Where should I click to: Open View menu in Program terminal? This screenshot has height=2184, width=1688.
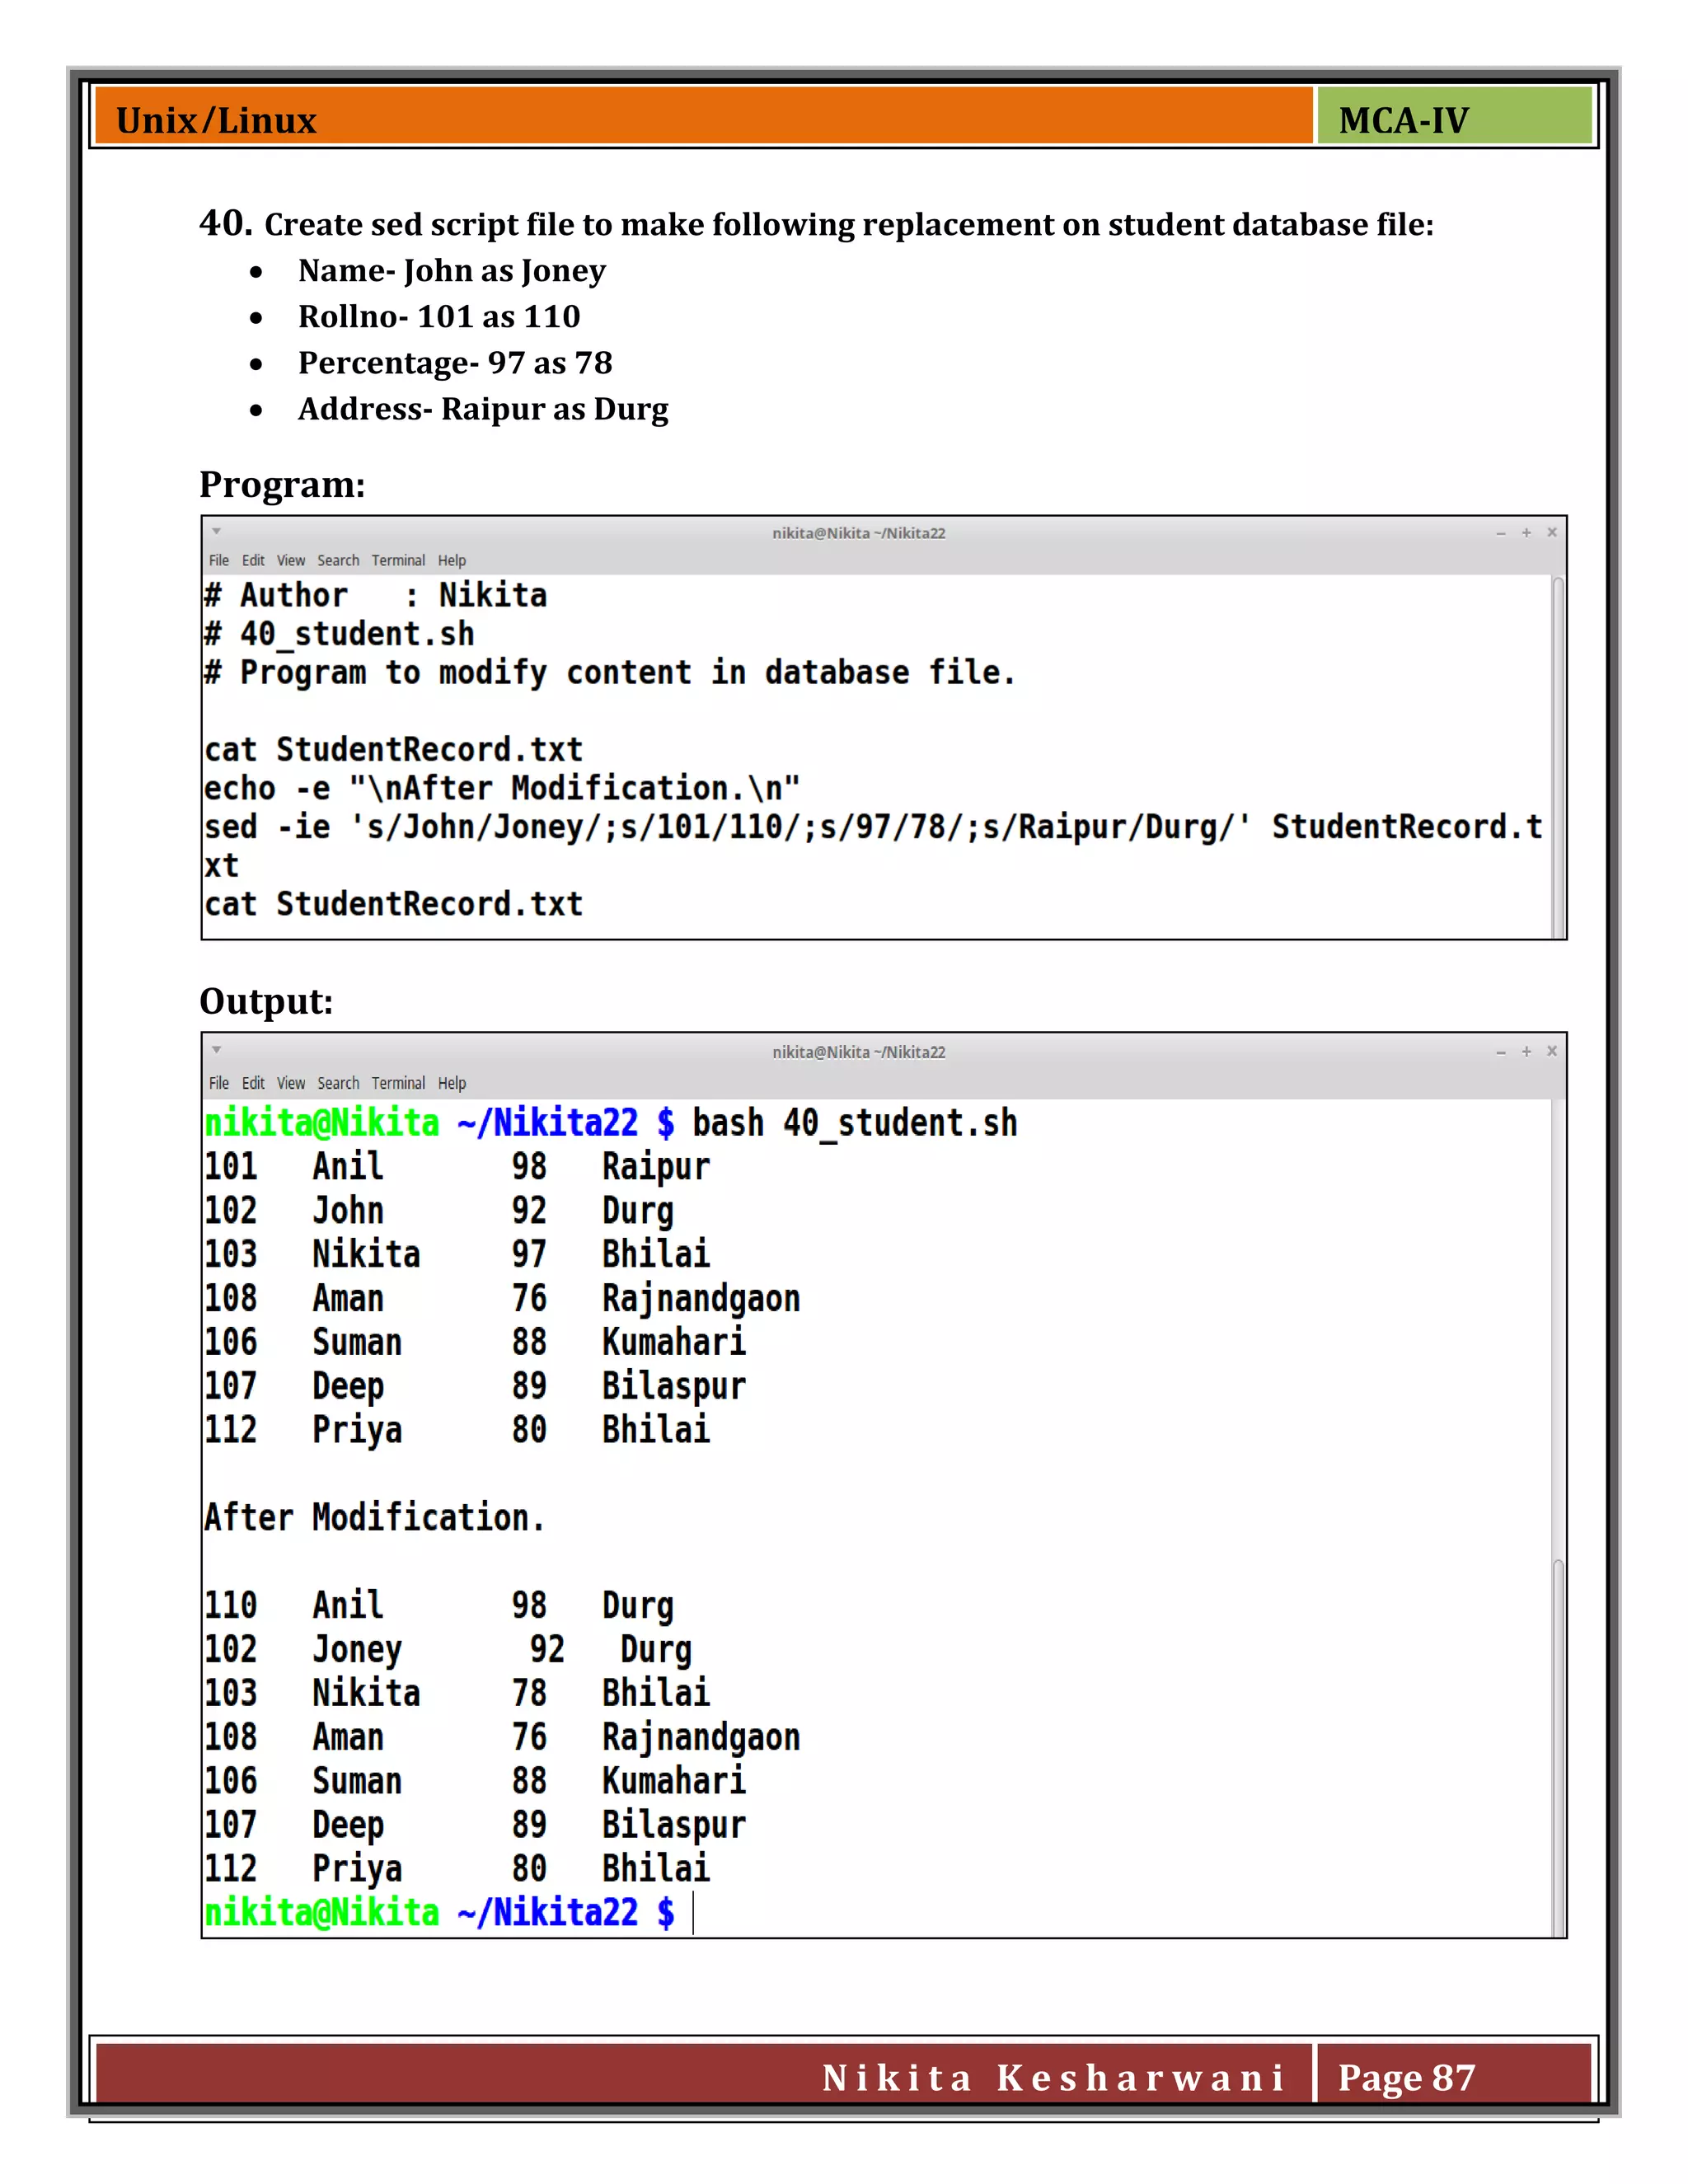point(291,561)
